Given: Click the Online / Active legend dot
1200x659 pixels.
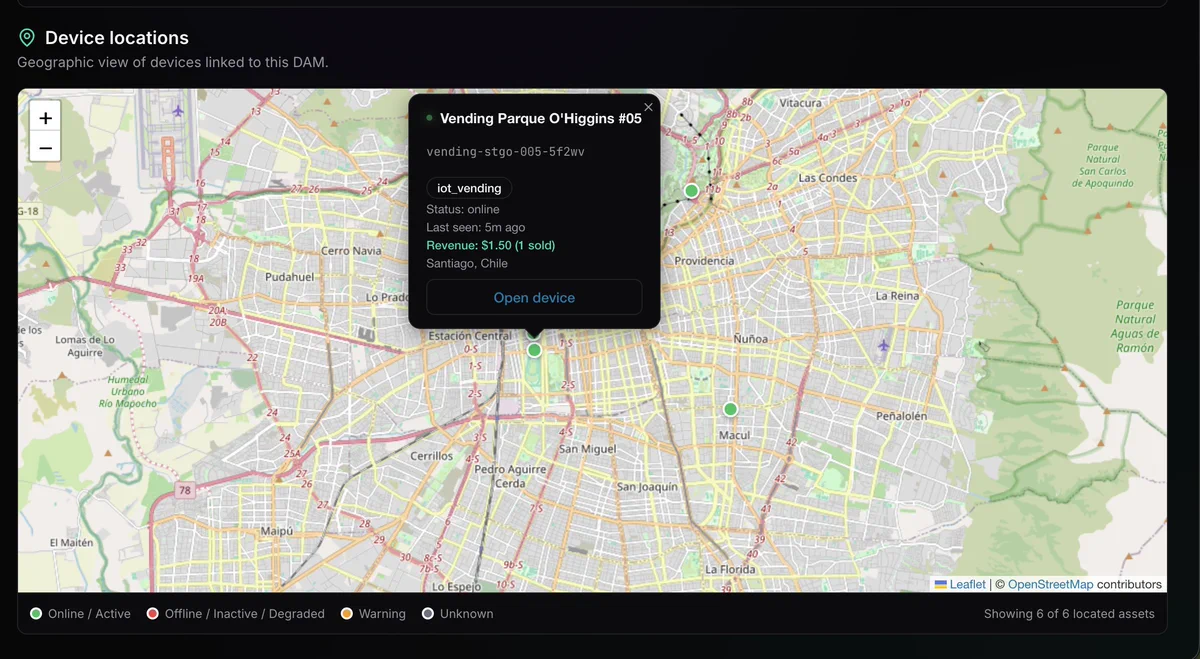Looking at the screenshot, I should point(36,613).
